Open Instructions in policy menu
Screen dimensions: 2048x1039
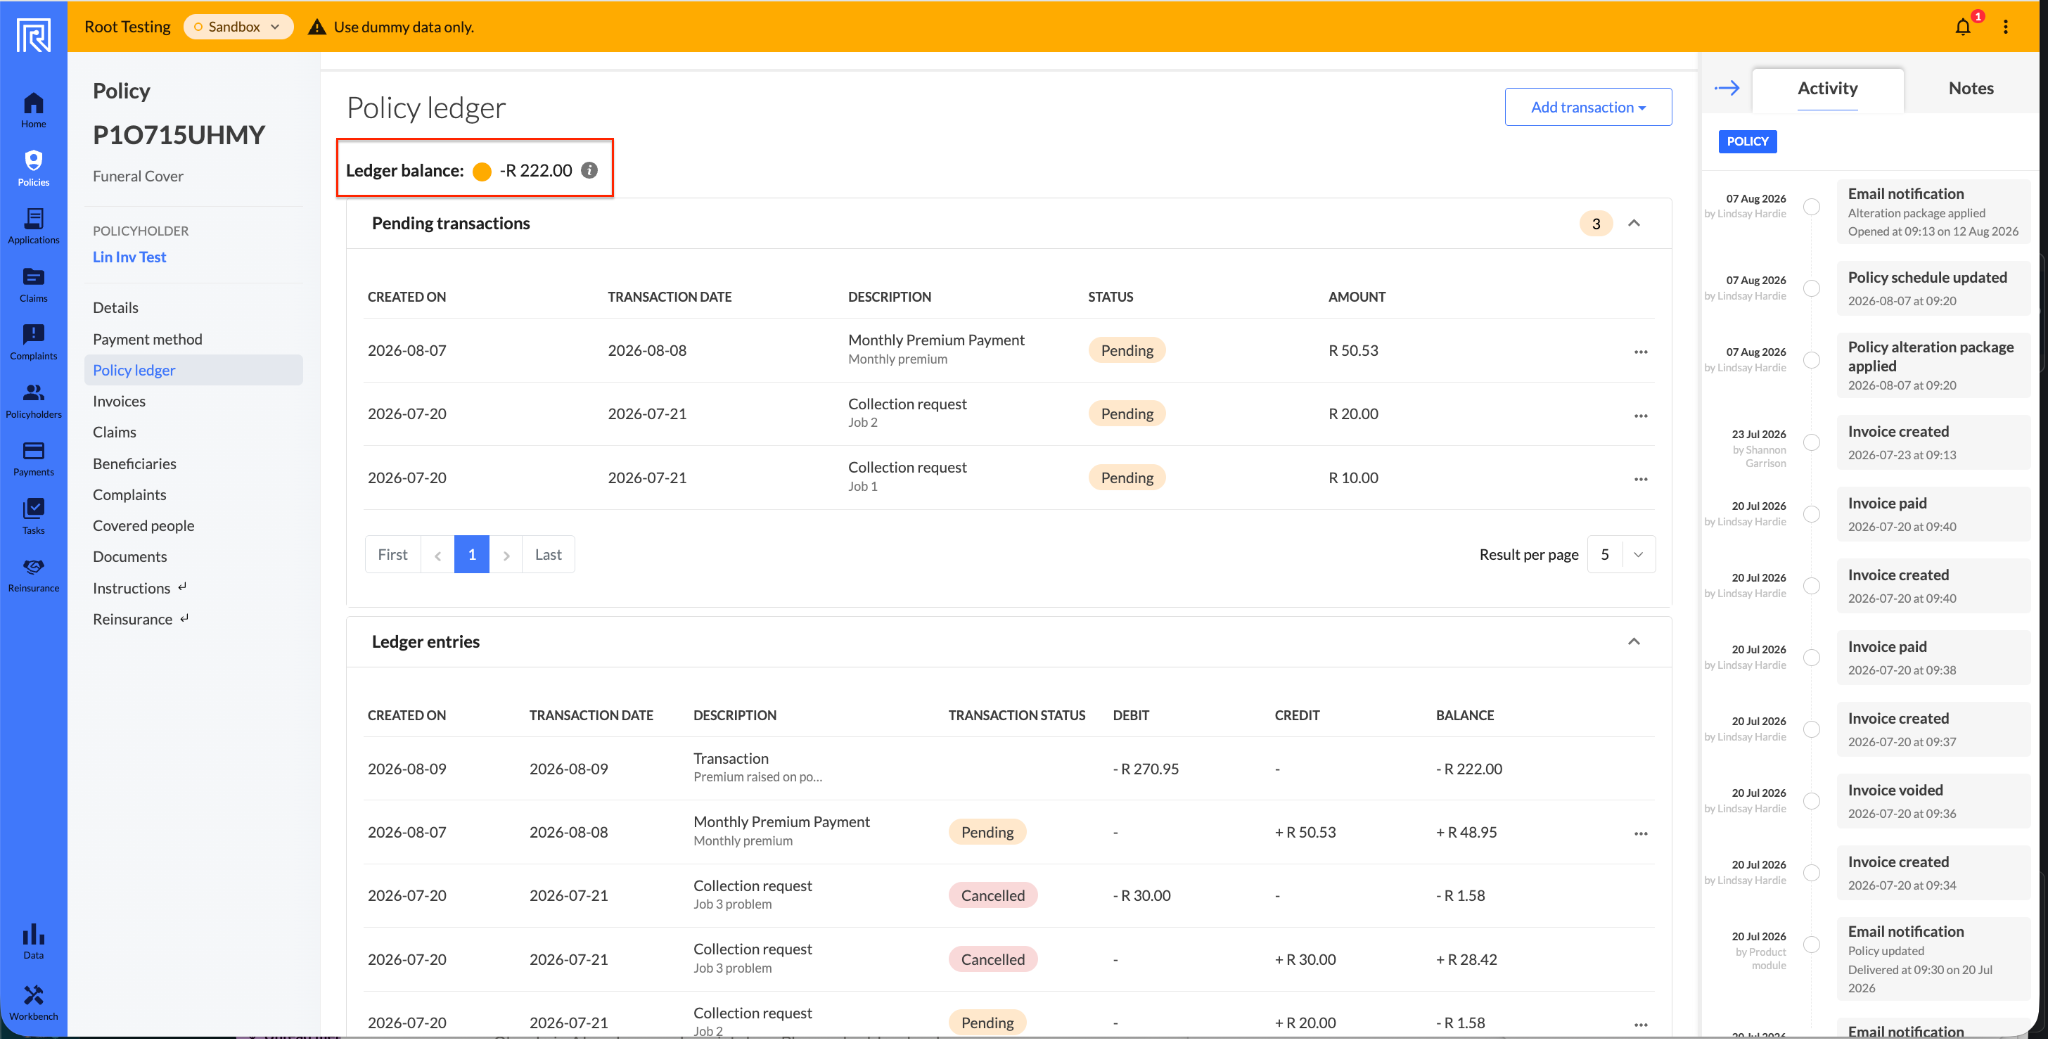tap(140, 588)
